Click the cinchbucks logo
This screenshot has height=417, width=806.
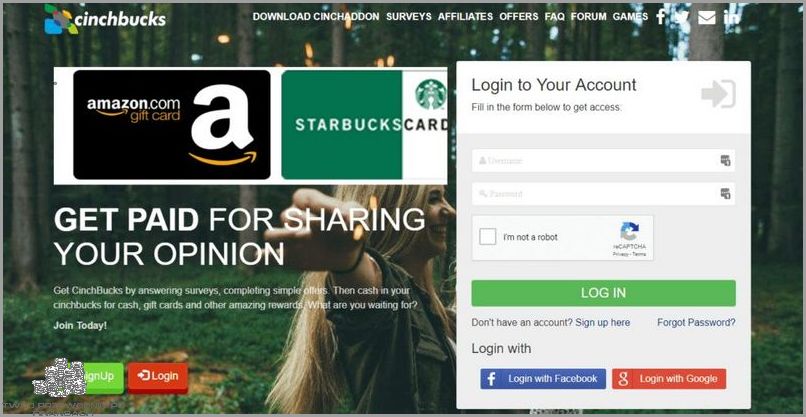(x=105, y=20)
